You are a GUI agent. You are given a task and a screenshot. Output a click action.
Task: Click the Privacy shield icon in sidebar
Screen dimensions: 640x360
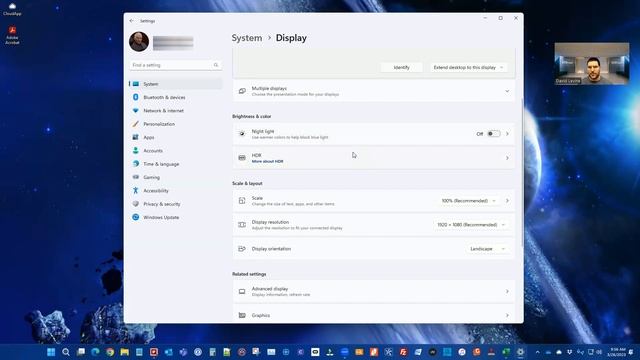click(x=136, y=204)
